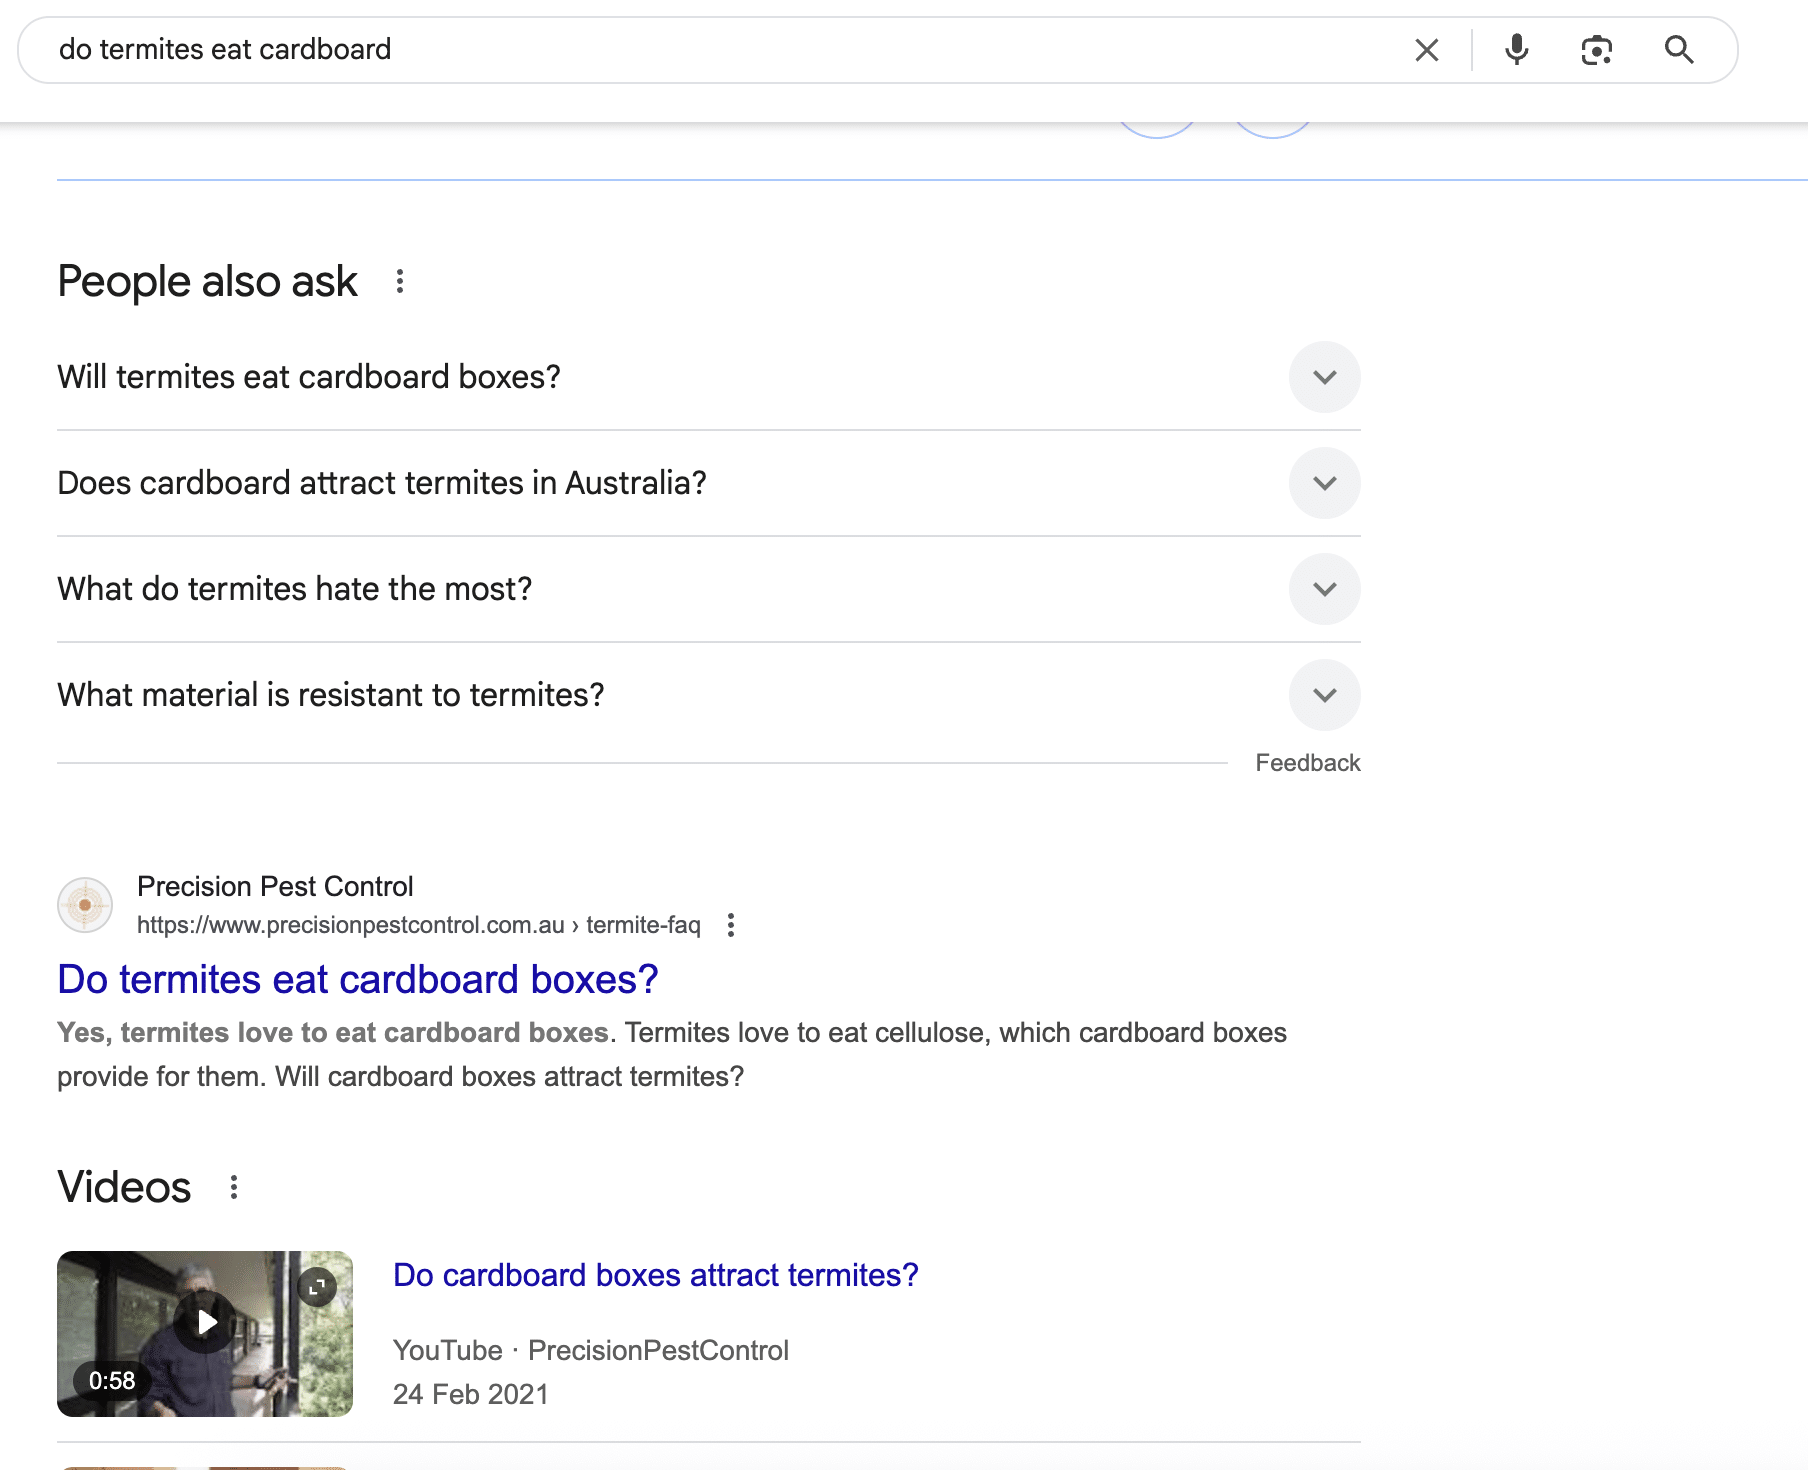Viewport: 1808px width, 1470px height.
Task: Click the magnifying glass search button
Action: pyautogui.click(x=1679, y=50)
